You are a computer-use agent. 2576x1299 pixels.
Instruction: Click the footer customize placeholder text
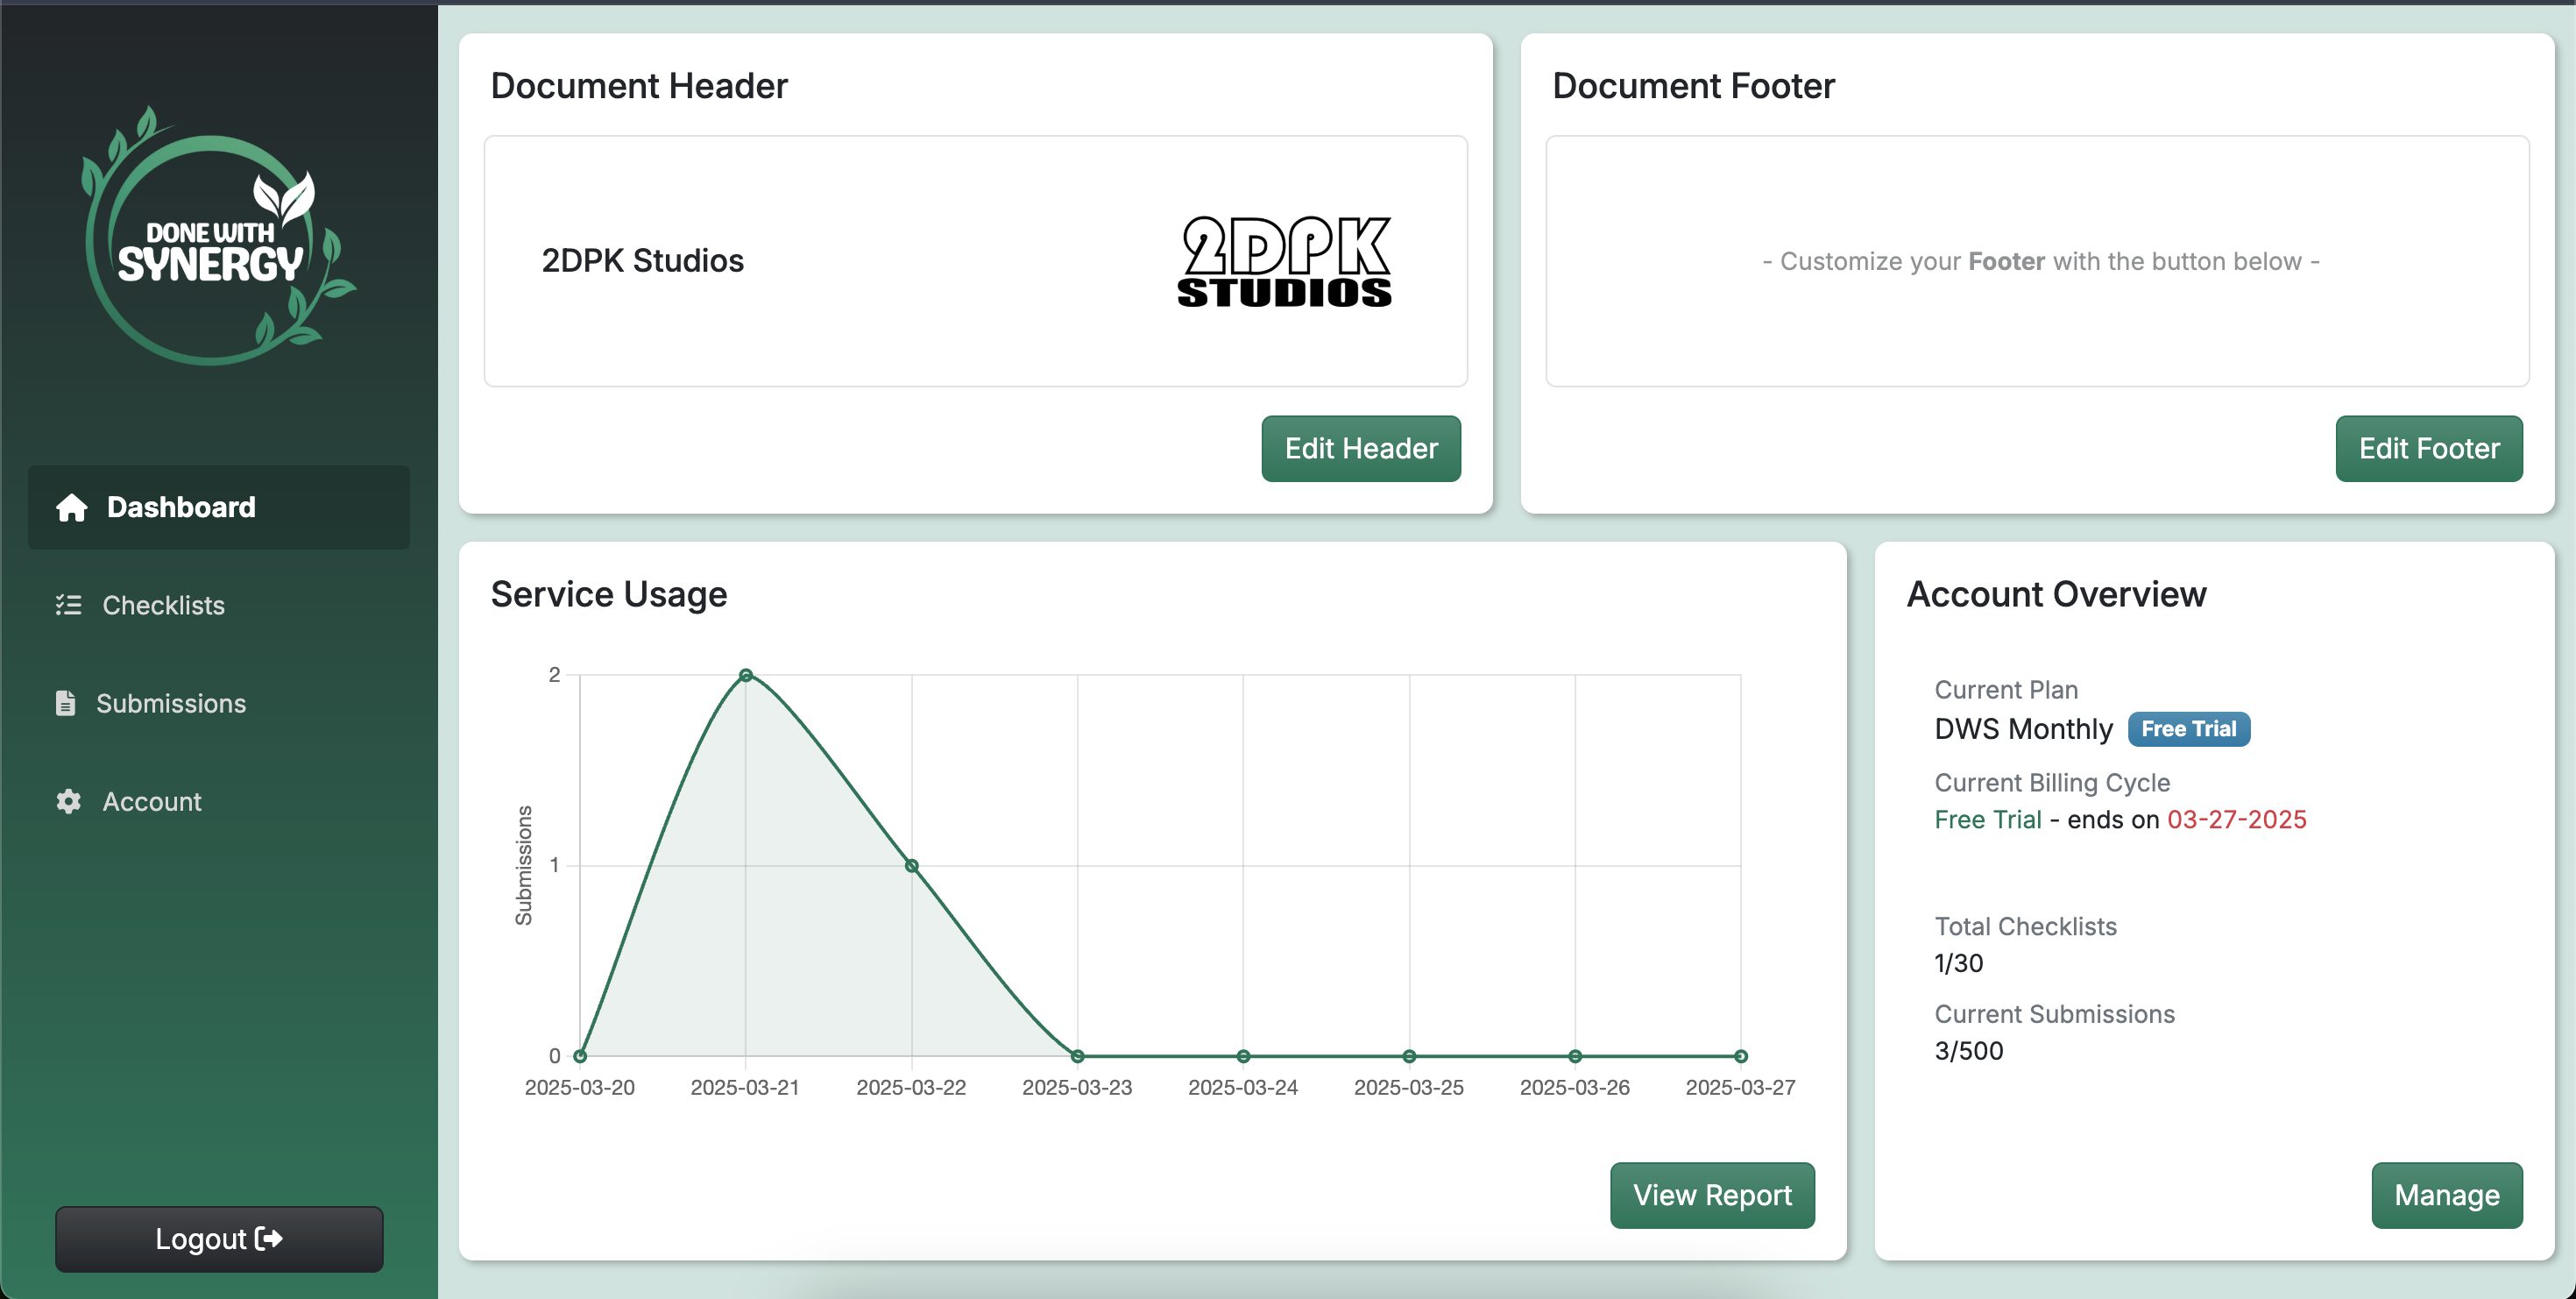pyautogui.click(x=2040, y=261)
